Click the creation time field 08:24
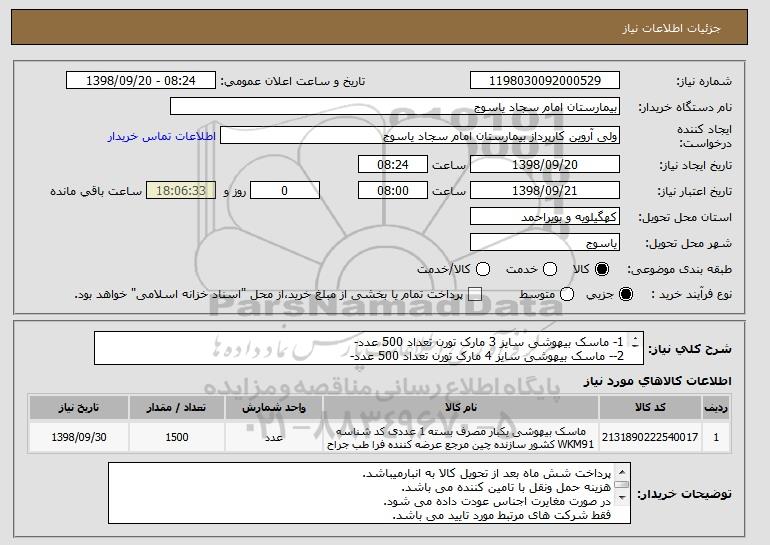770x545 pixels. 393,164
